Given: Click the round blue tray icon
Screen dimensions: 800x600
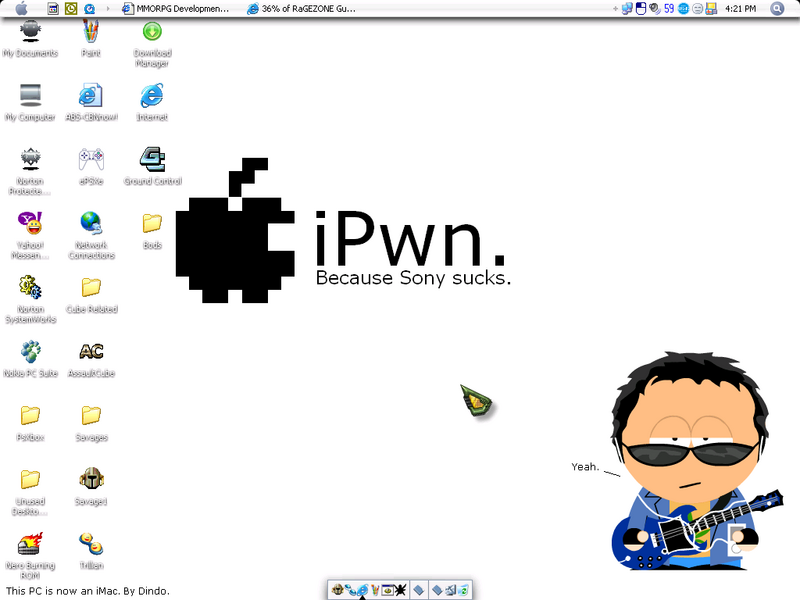Looking at the screenshot, I should click(683, 8).
